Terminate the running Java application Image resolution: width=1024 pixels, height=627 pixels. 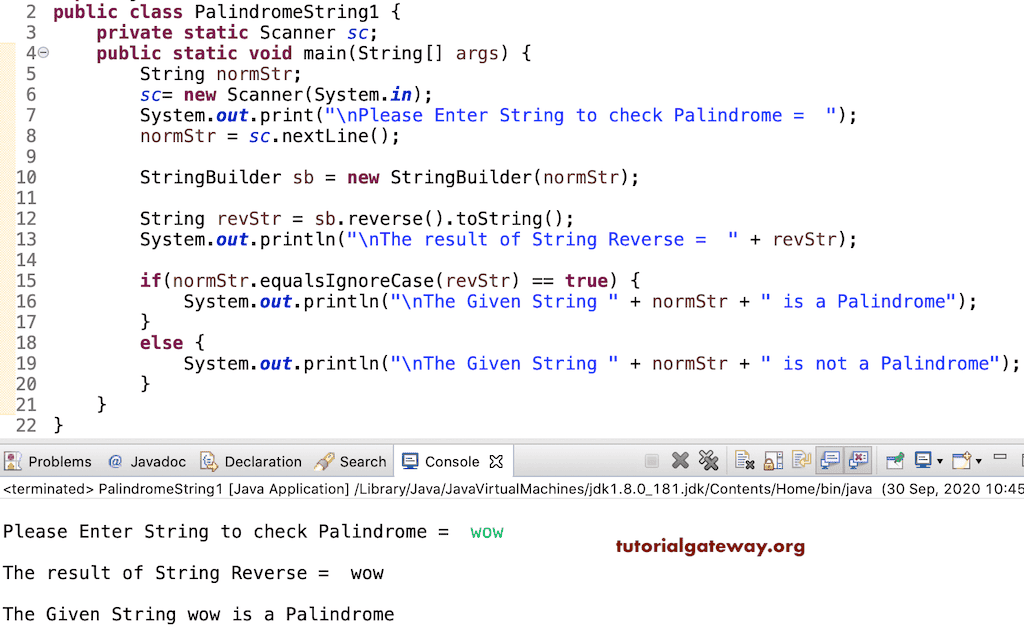653,460
